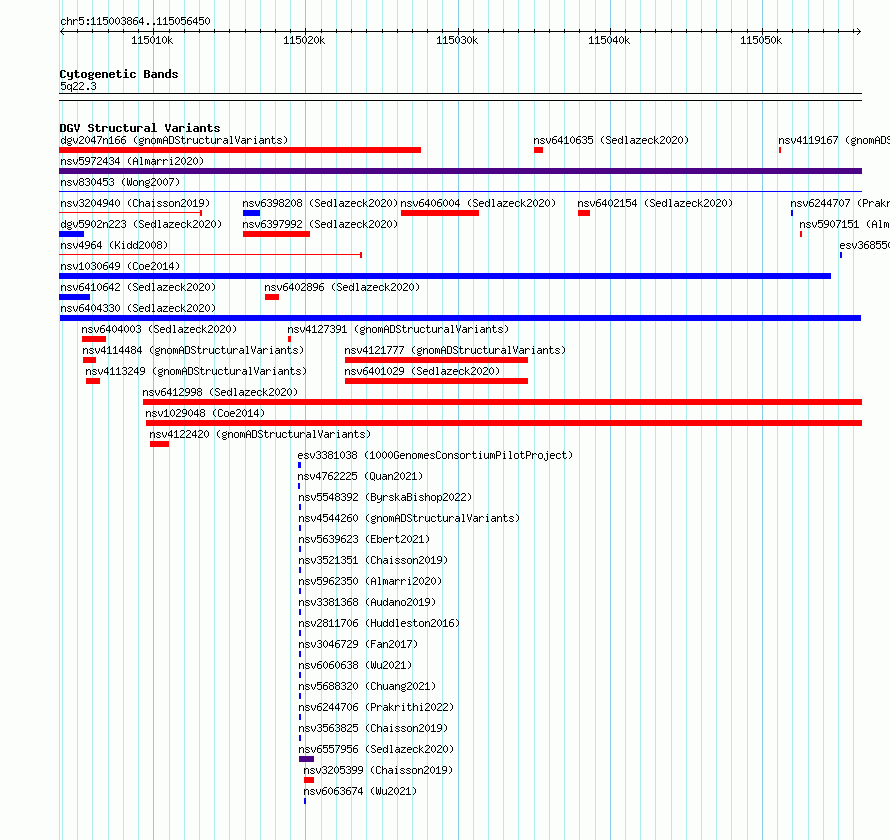The height and width of the screenshot is (840, 890).
Task: Select the red nsv6397992 variant bar
Action: click(x=276, y=234)
